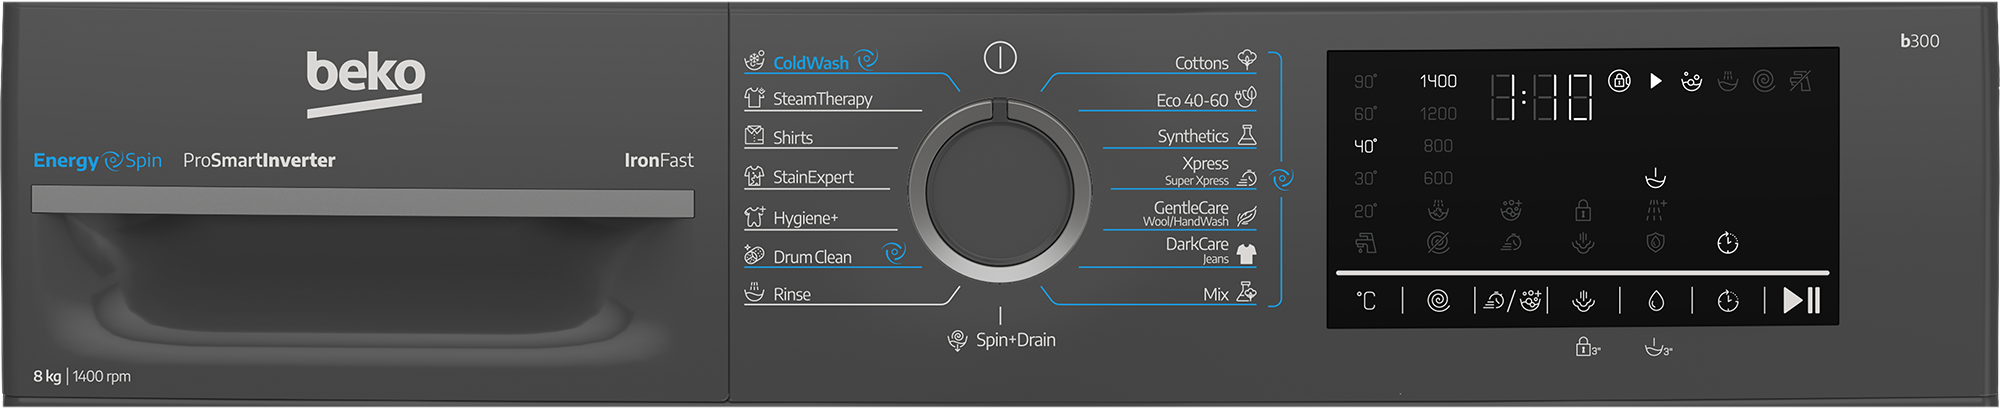The width and height of the screenshot is (2000, 409).
Task: Turn the machine on with the power symbol
Action: pos(1000,58)
